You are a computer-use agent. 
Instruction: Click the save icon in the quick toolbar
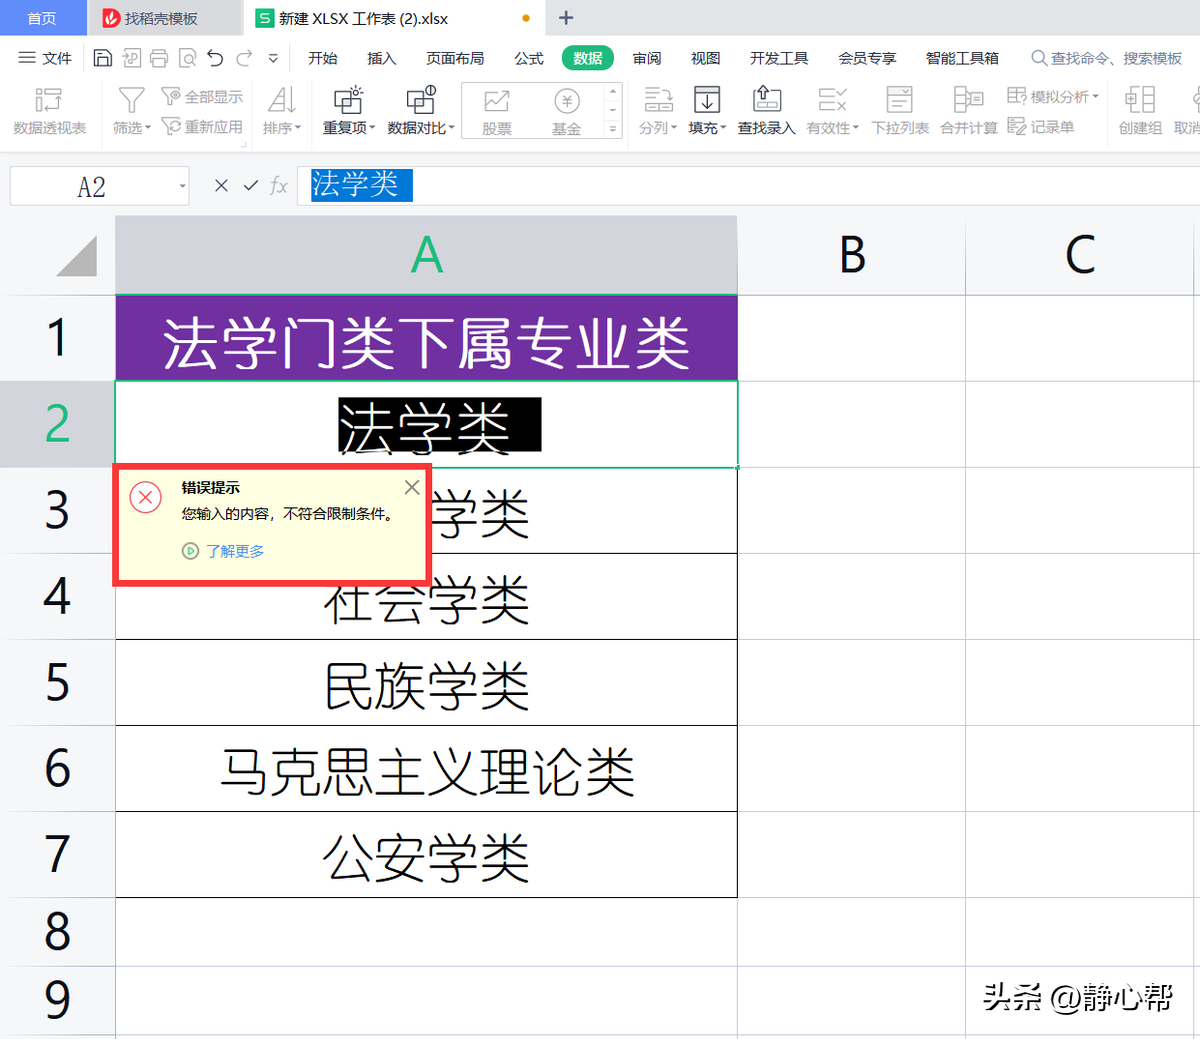click(x=102, y=58)
